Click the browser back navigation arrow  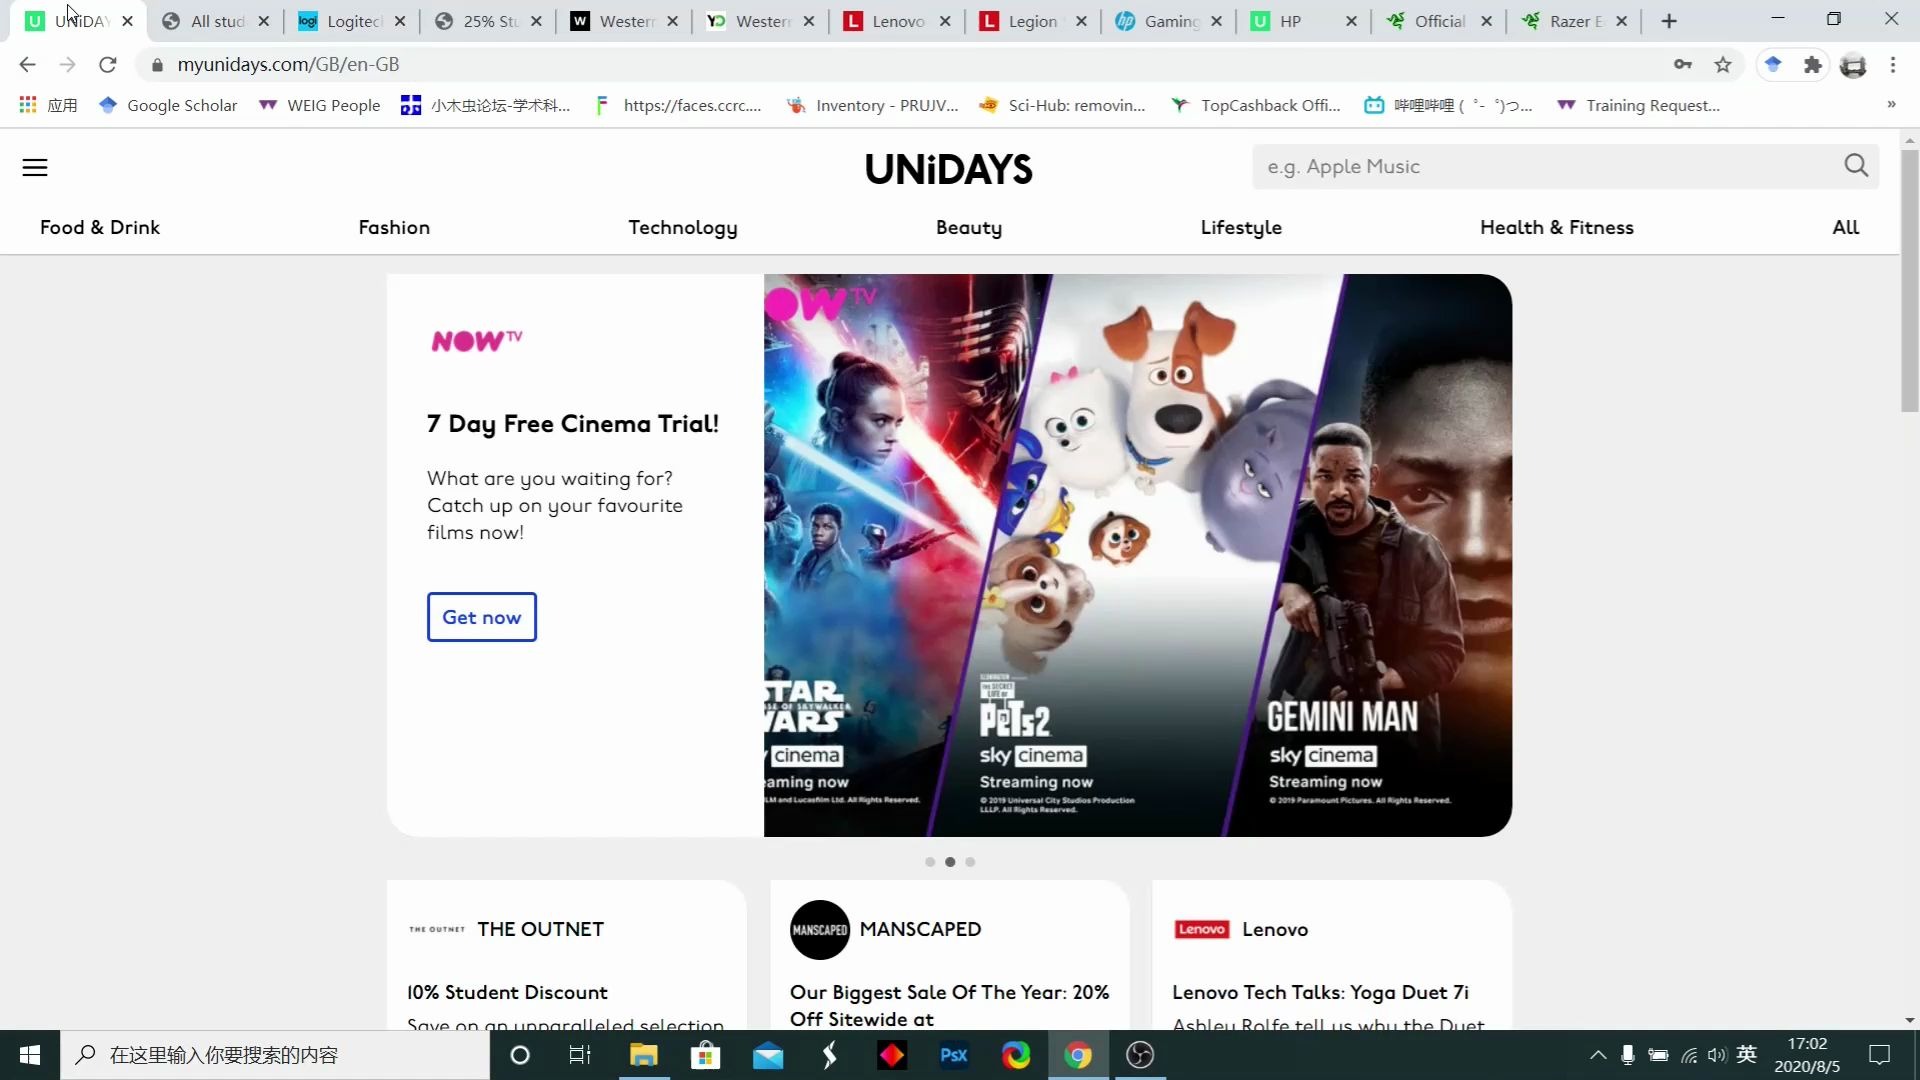[x=29, y=65]
